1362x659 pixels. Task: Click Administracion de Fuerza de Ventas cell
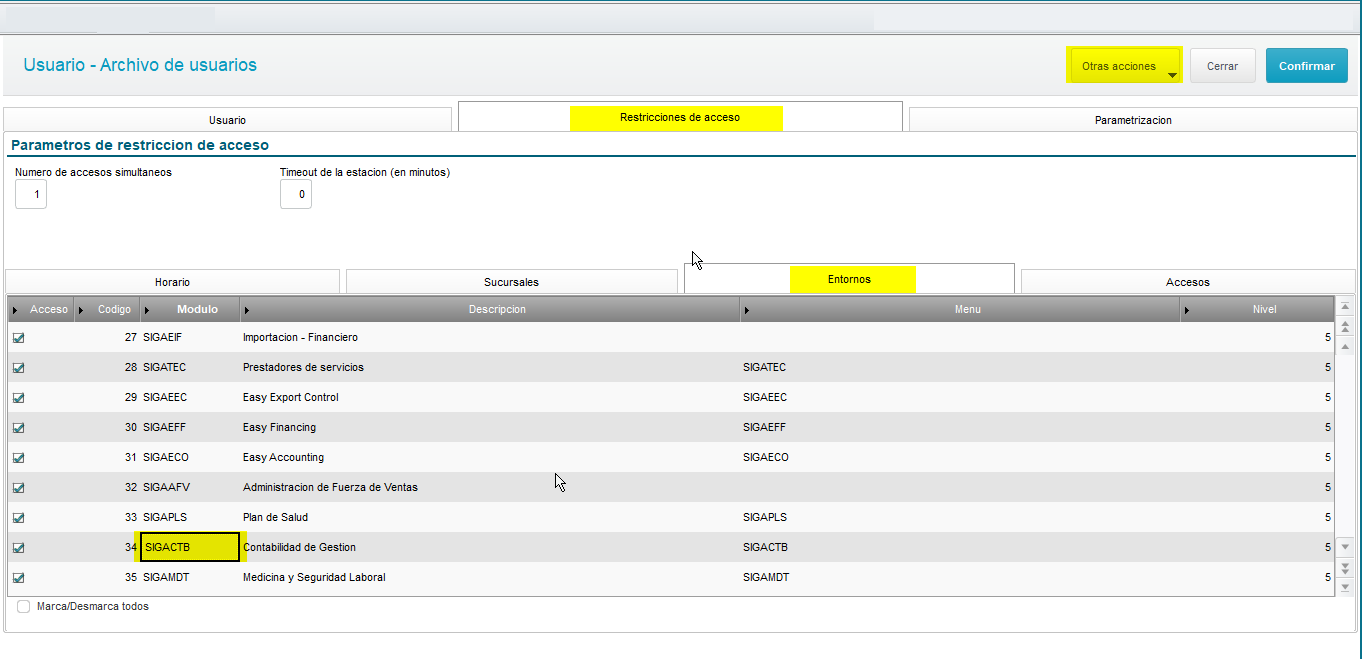coord(490,487)
